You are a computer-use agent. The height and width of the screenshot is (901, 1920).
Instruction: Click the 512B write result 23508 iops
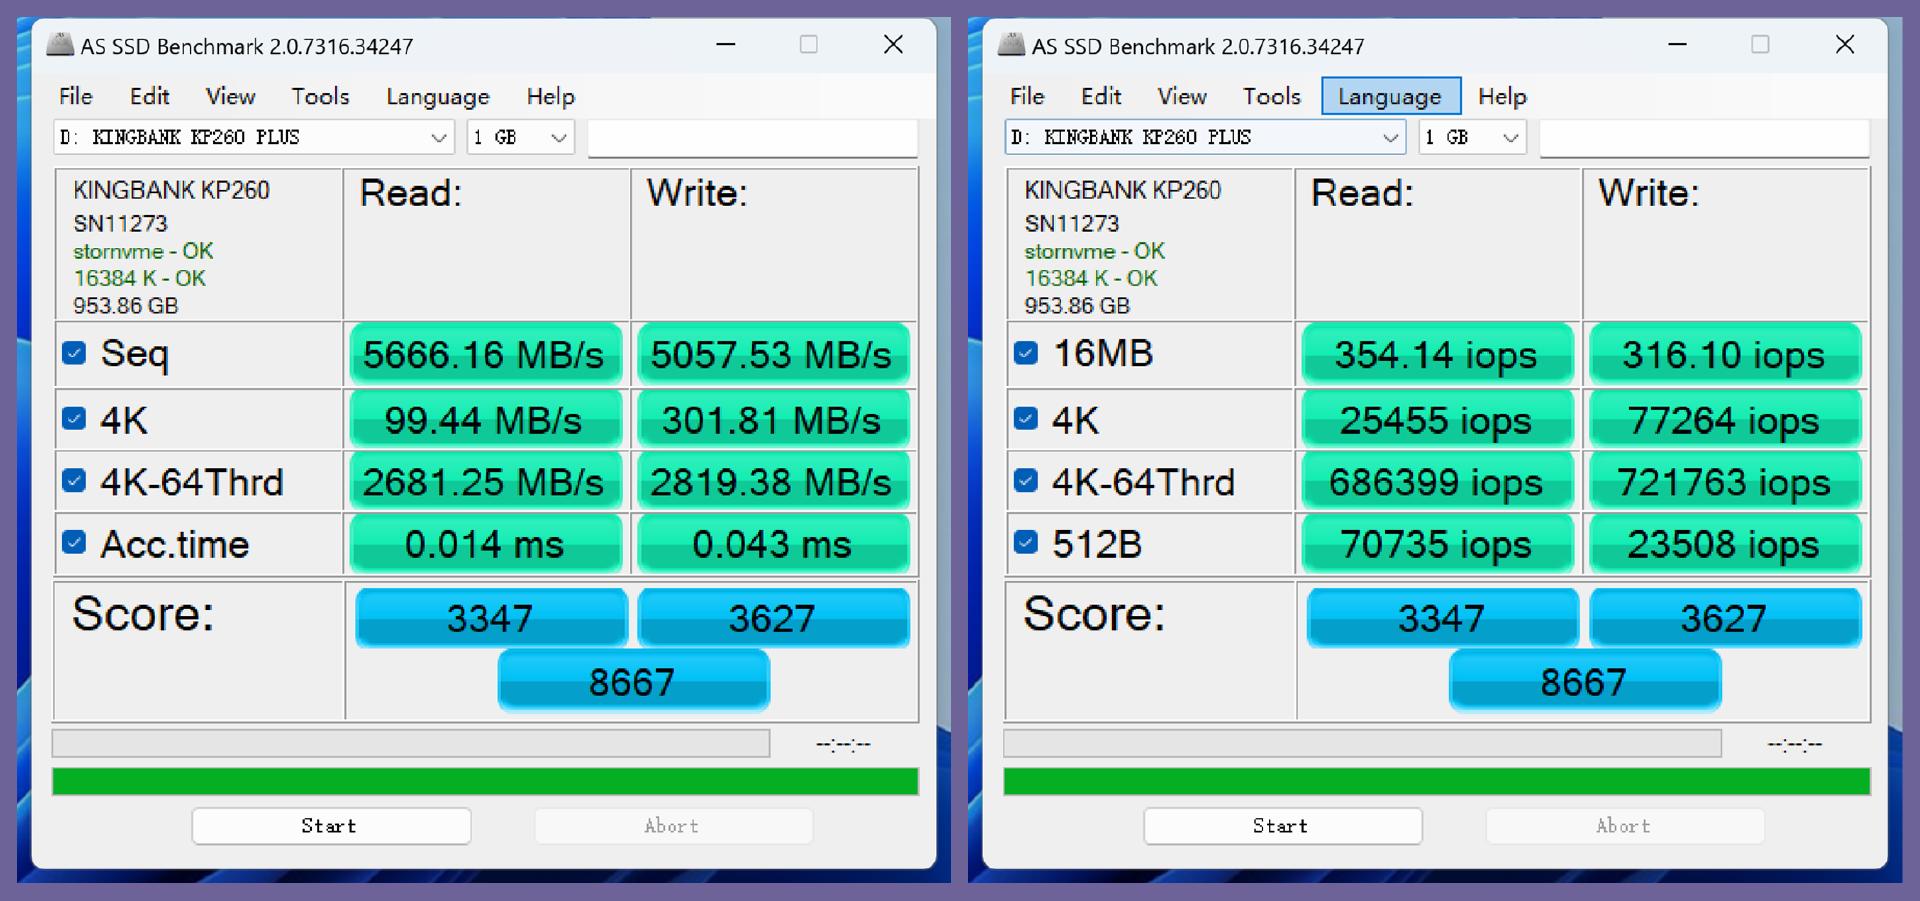click(1725, 543)
